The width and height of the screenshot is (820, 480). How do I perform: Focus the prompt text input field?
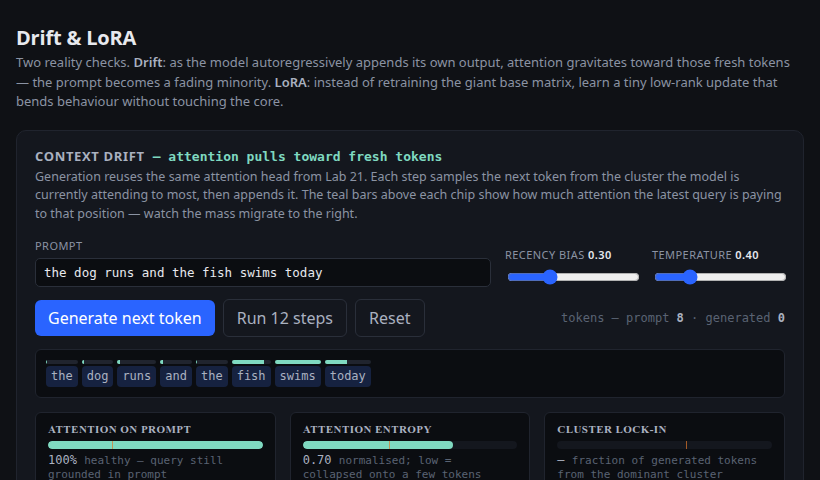263,272
